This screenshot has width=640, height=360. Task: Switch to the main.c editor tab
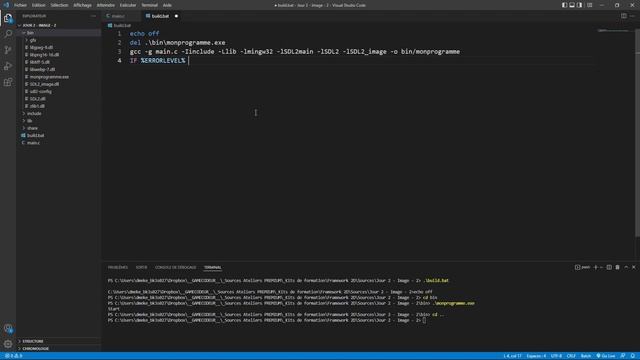[121, 16]
